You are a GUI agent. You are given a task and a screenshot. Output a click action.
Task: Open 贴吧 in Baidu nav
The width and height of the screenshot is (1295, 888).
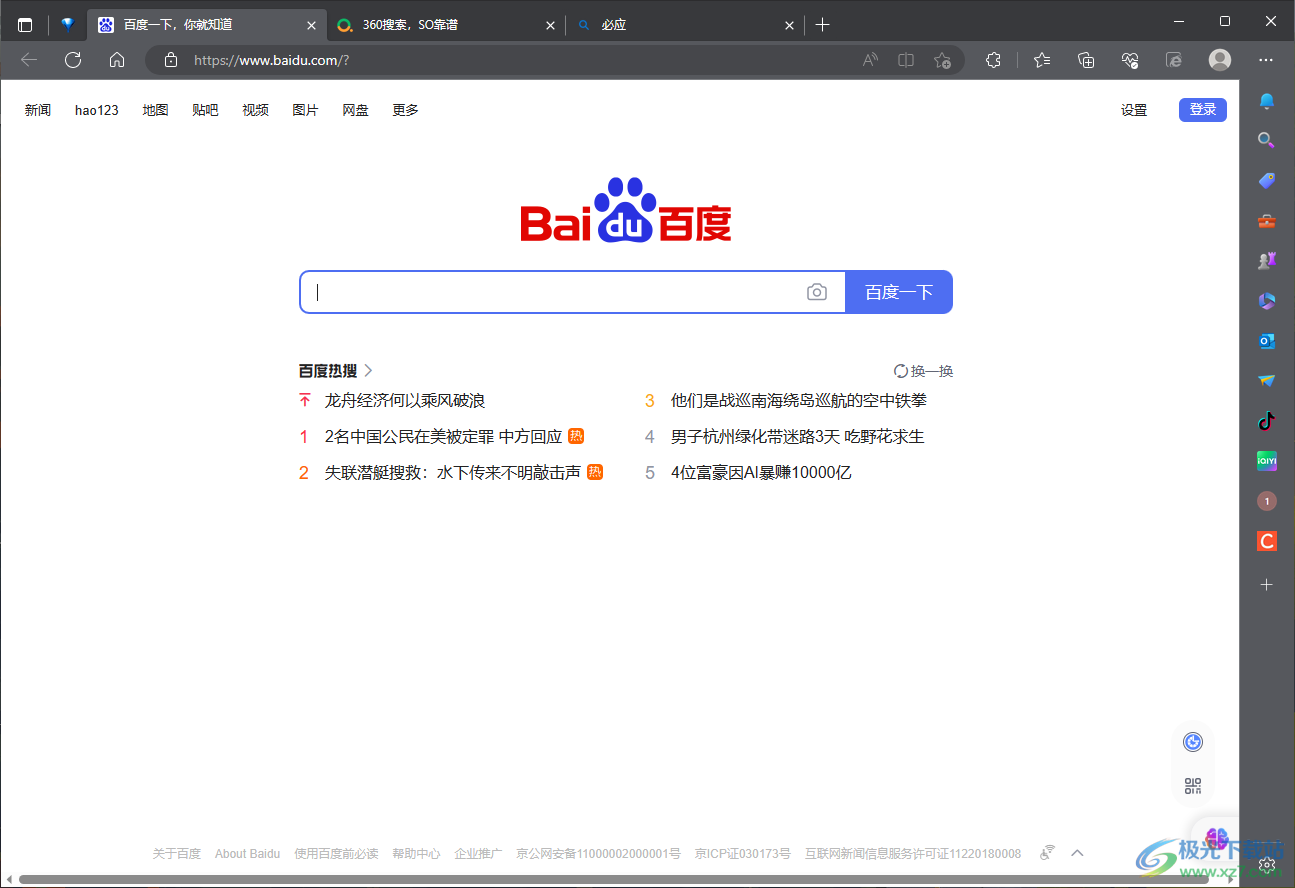(x=205, y=110)
